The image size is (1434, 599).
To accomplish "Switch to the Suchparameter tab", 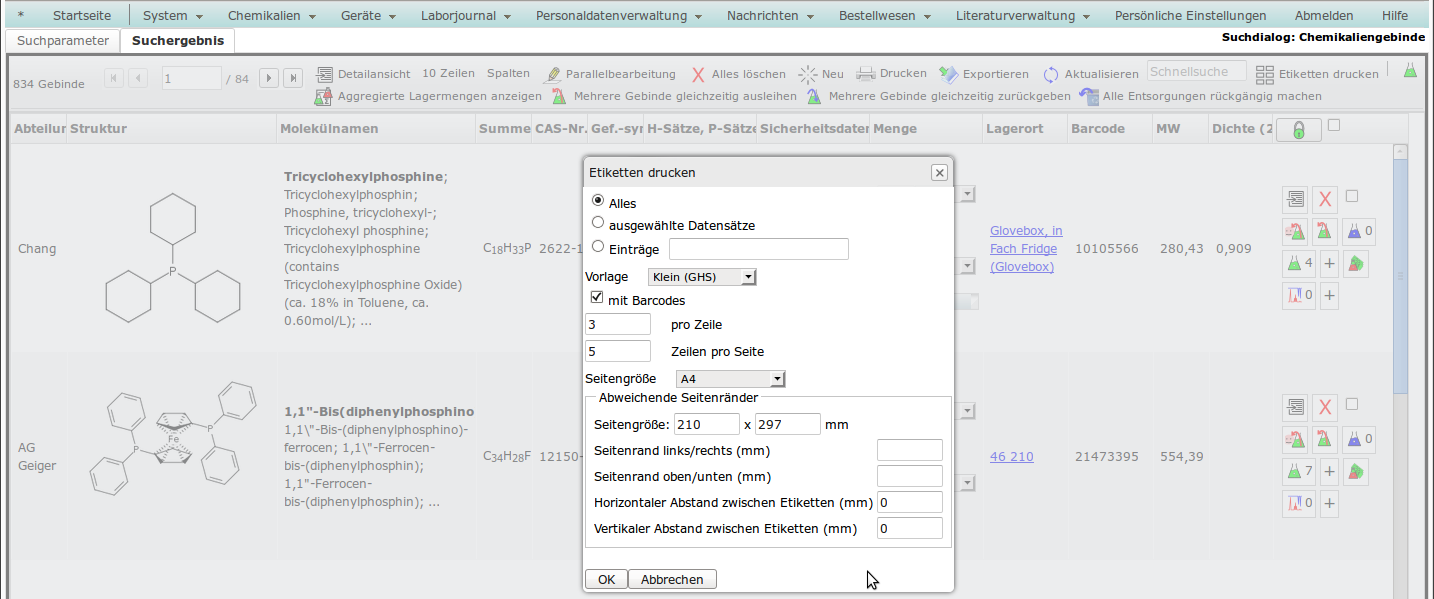I will [x=62, y=41].
